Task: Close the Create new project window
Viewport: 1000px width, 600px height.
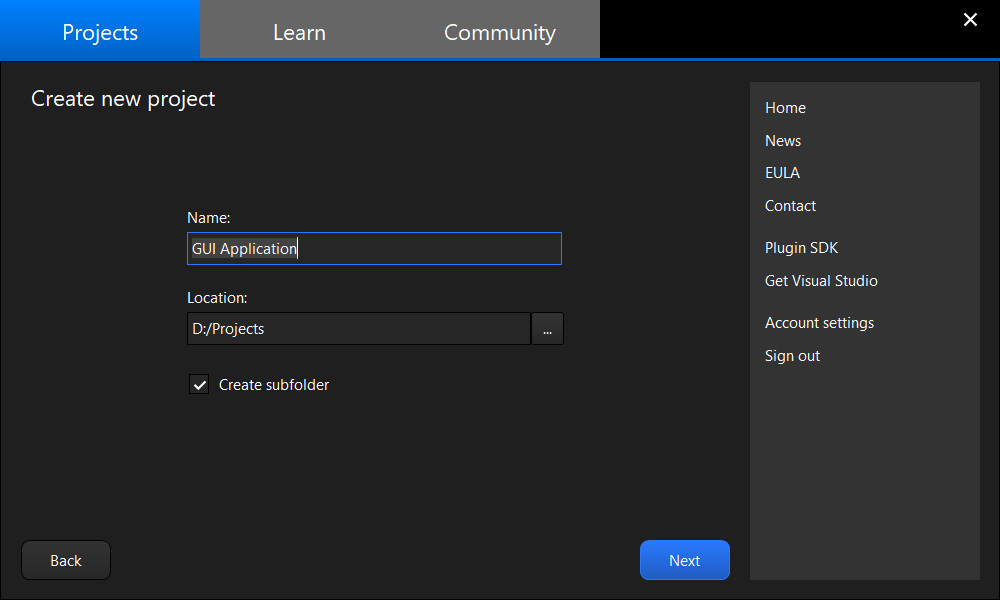Action: (x=970, y=19)
